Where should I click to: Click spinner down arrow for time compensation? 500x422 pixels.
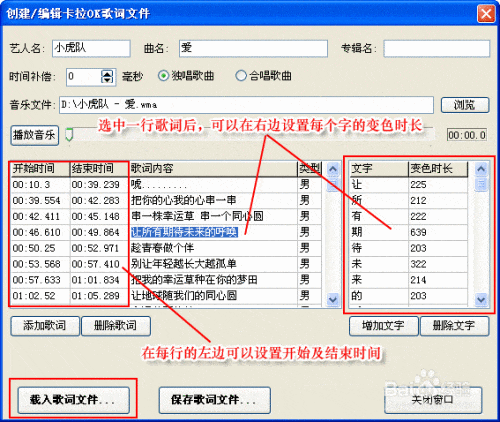107,80
